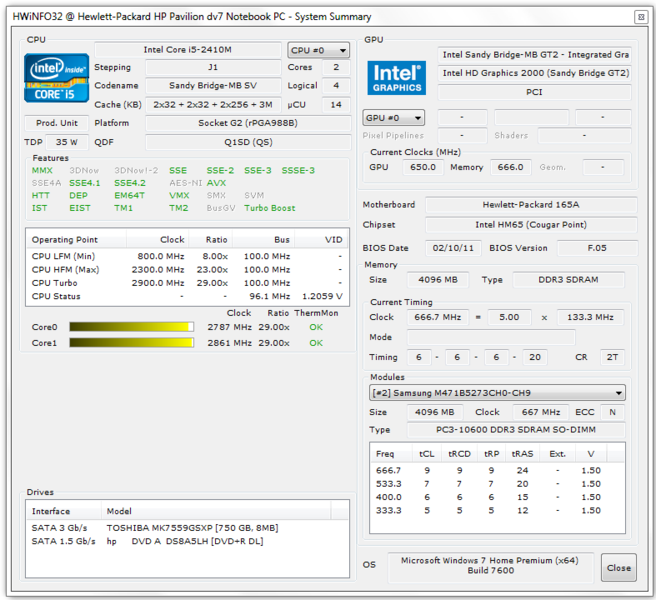The width and height of the screenshot is (656, 600).
Task: Click the 133.3 MHz base clock field
Action: (x=590, y=317)
